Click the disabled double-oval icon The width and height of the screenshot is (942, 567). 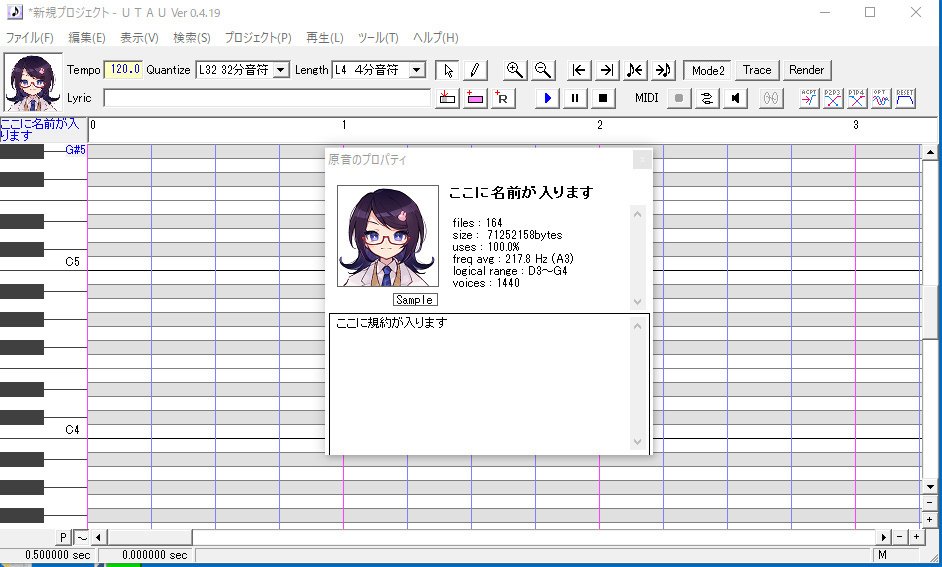tap(771, 98)
